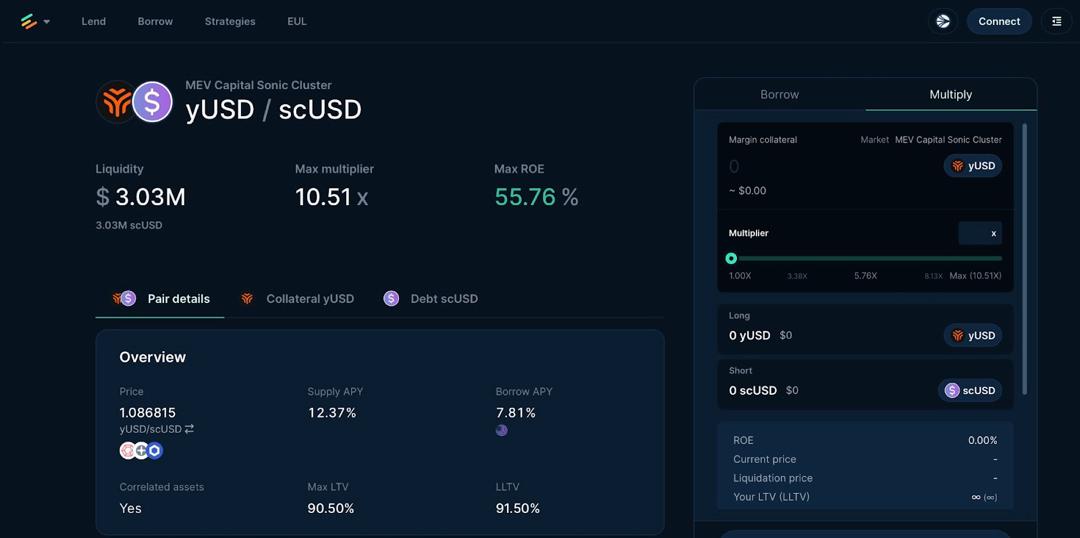Switch to the Collateral yUSD tab
Viewport: 1080px width, 538px height.
298,299
